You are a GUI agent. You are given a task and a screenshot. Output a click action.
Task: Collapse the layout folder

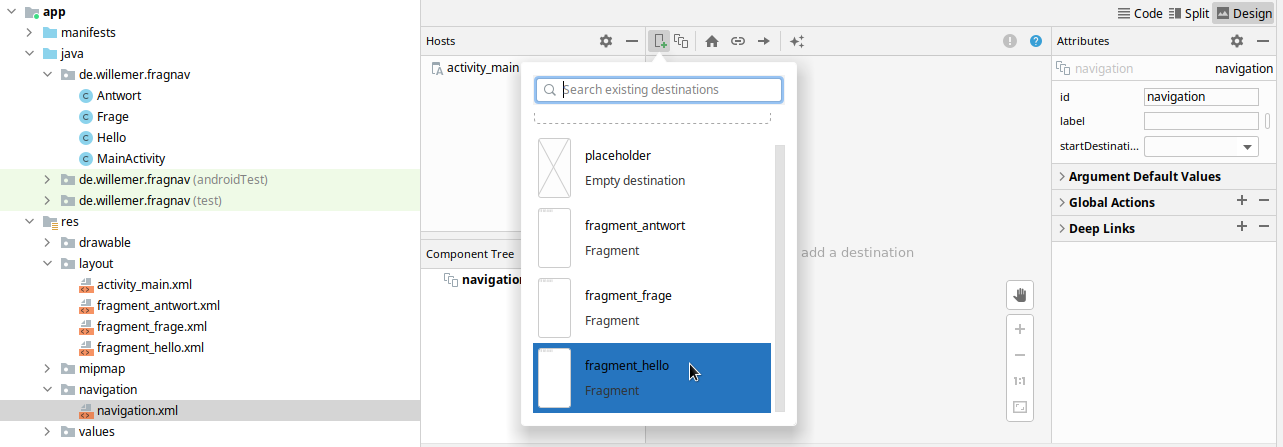click(46, 263)
